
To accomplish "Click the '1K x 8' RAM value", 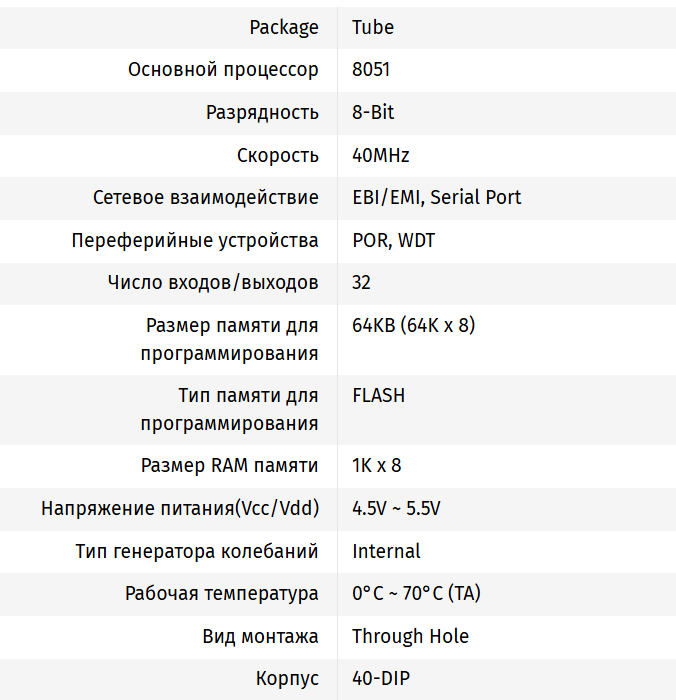I will 377,465.
